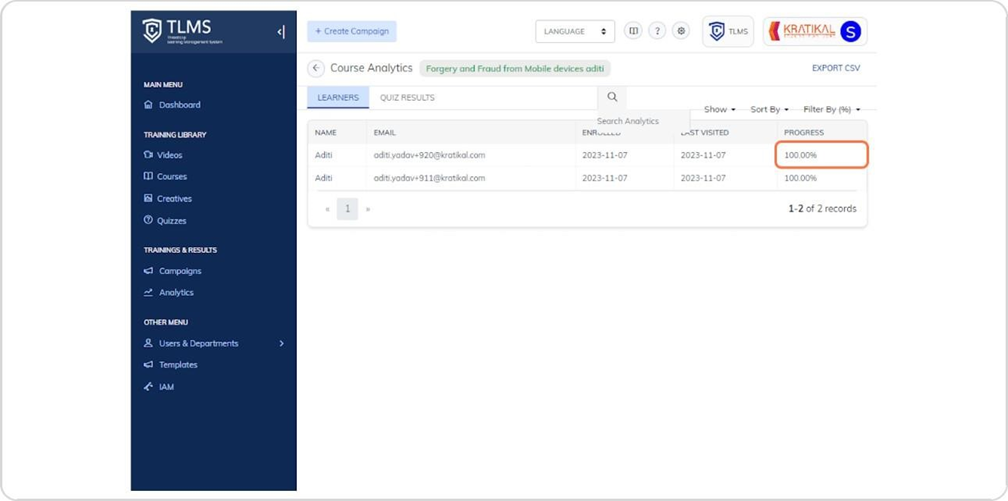This screenshot has height=501, width=1008.
Task: Open Courses in the training library
Action: click(165, 176)
